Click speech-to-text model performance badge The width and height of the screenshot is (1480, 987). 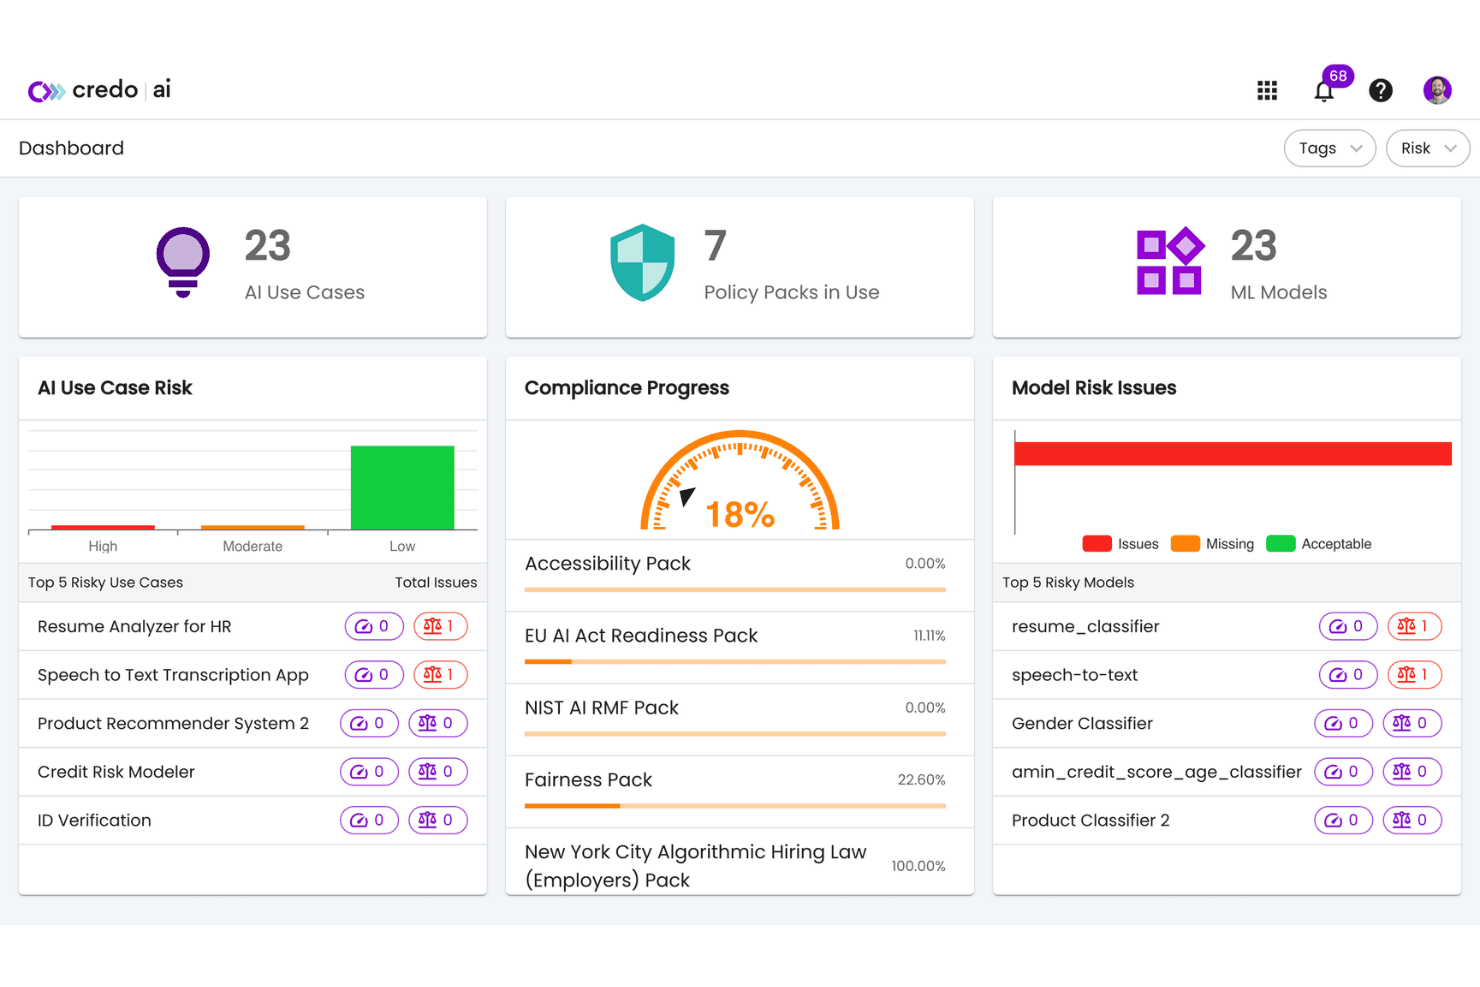pos(1348,675)
